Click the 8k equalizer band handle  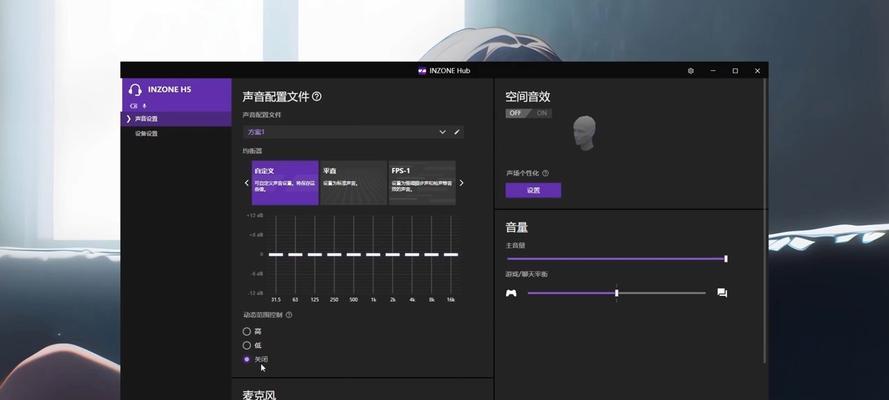click(431, 254)
